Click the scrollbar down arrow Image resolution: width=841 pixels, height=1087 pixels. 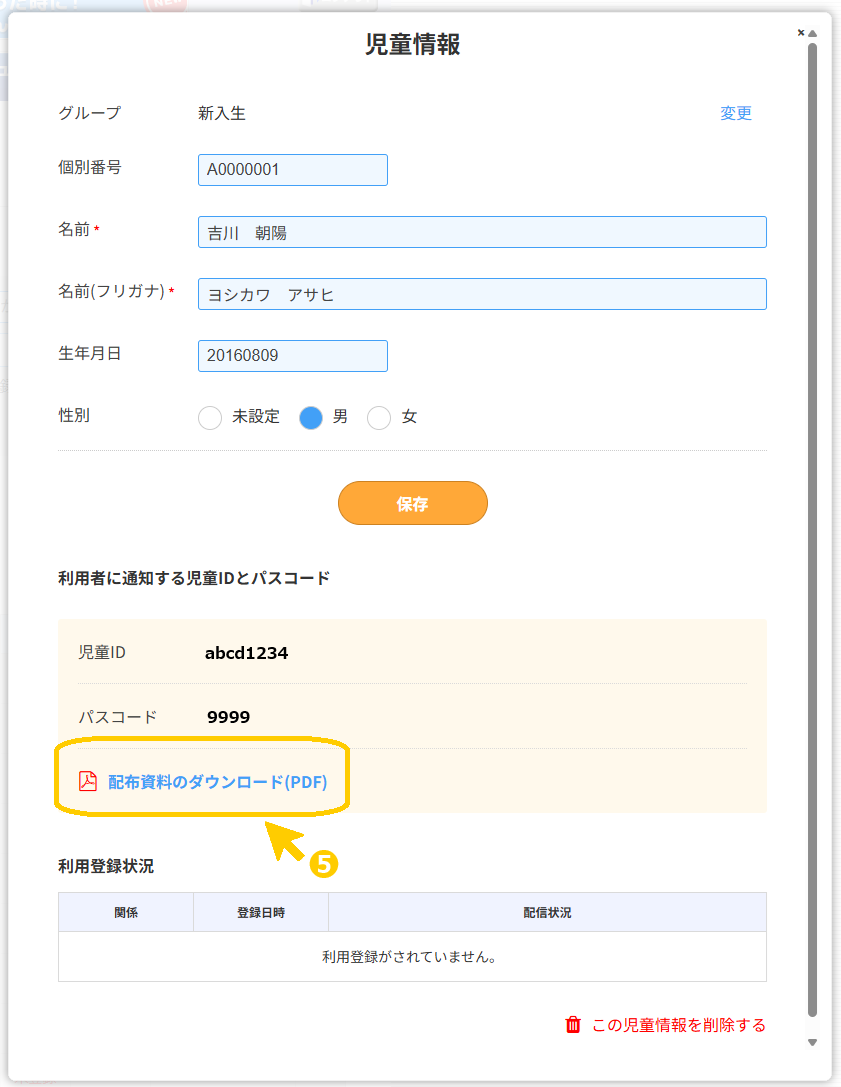point(813,1042)
